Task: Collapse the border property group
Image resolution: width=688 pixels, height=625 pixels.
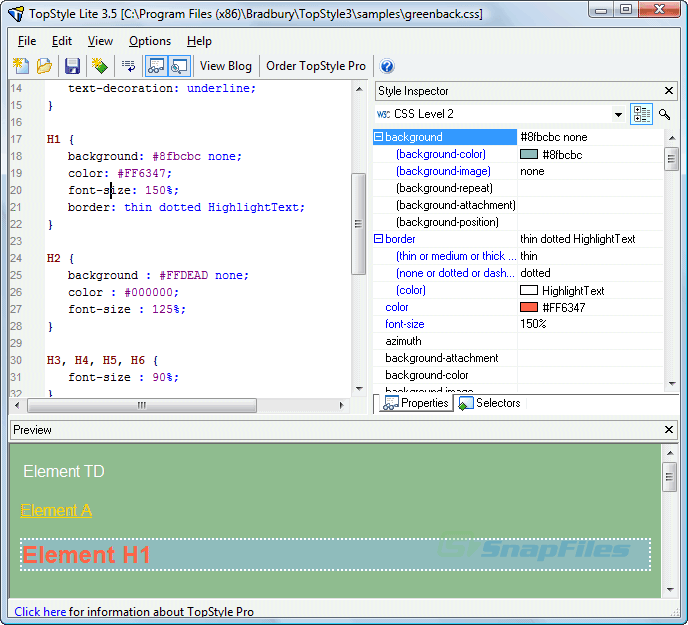Action: point(379,239)
